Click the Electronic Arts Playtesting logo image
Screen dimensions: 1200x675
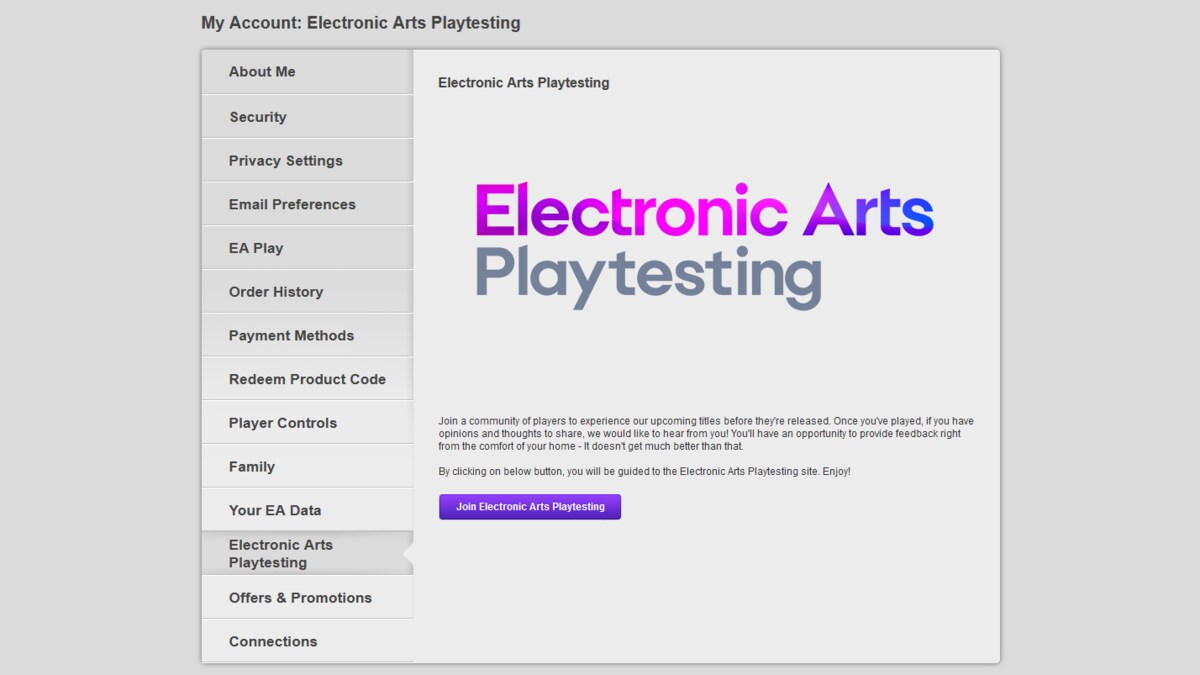click(704, 245)
